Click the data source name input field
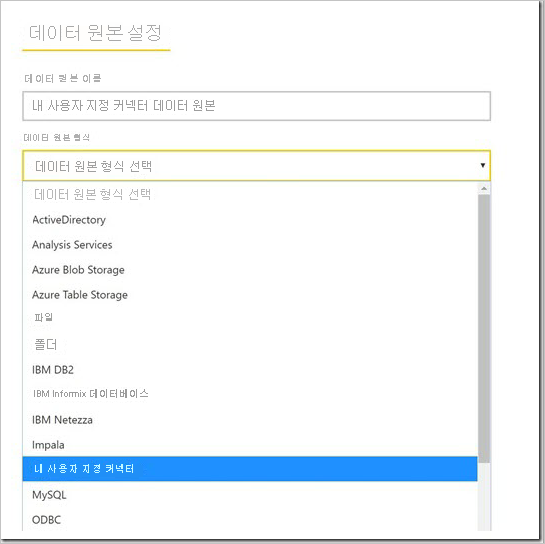Viewport: 545px width, 544px height. tap(257, 106)
